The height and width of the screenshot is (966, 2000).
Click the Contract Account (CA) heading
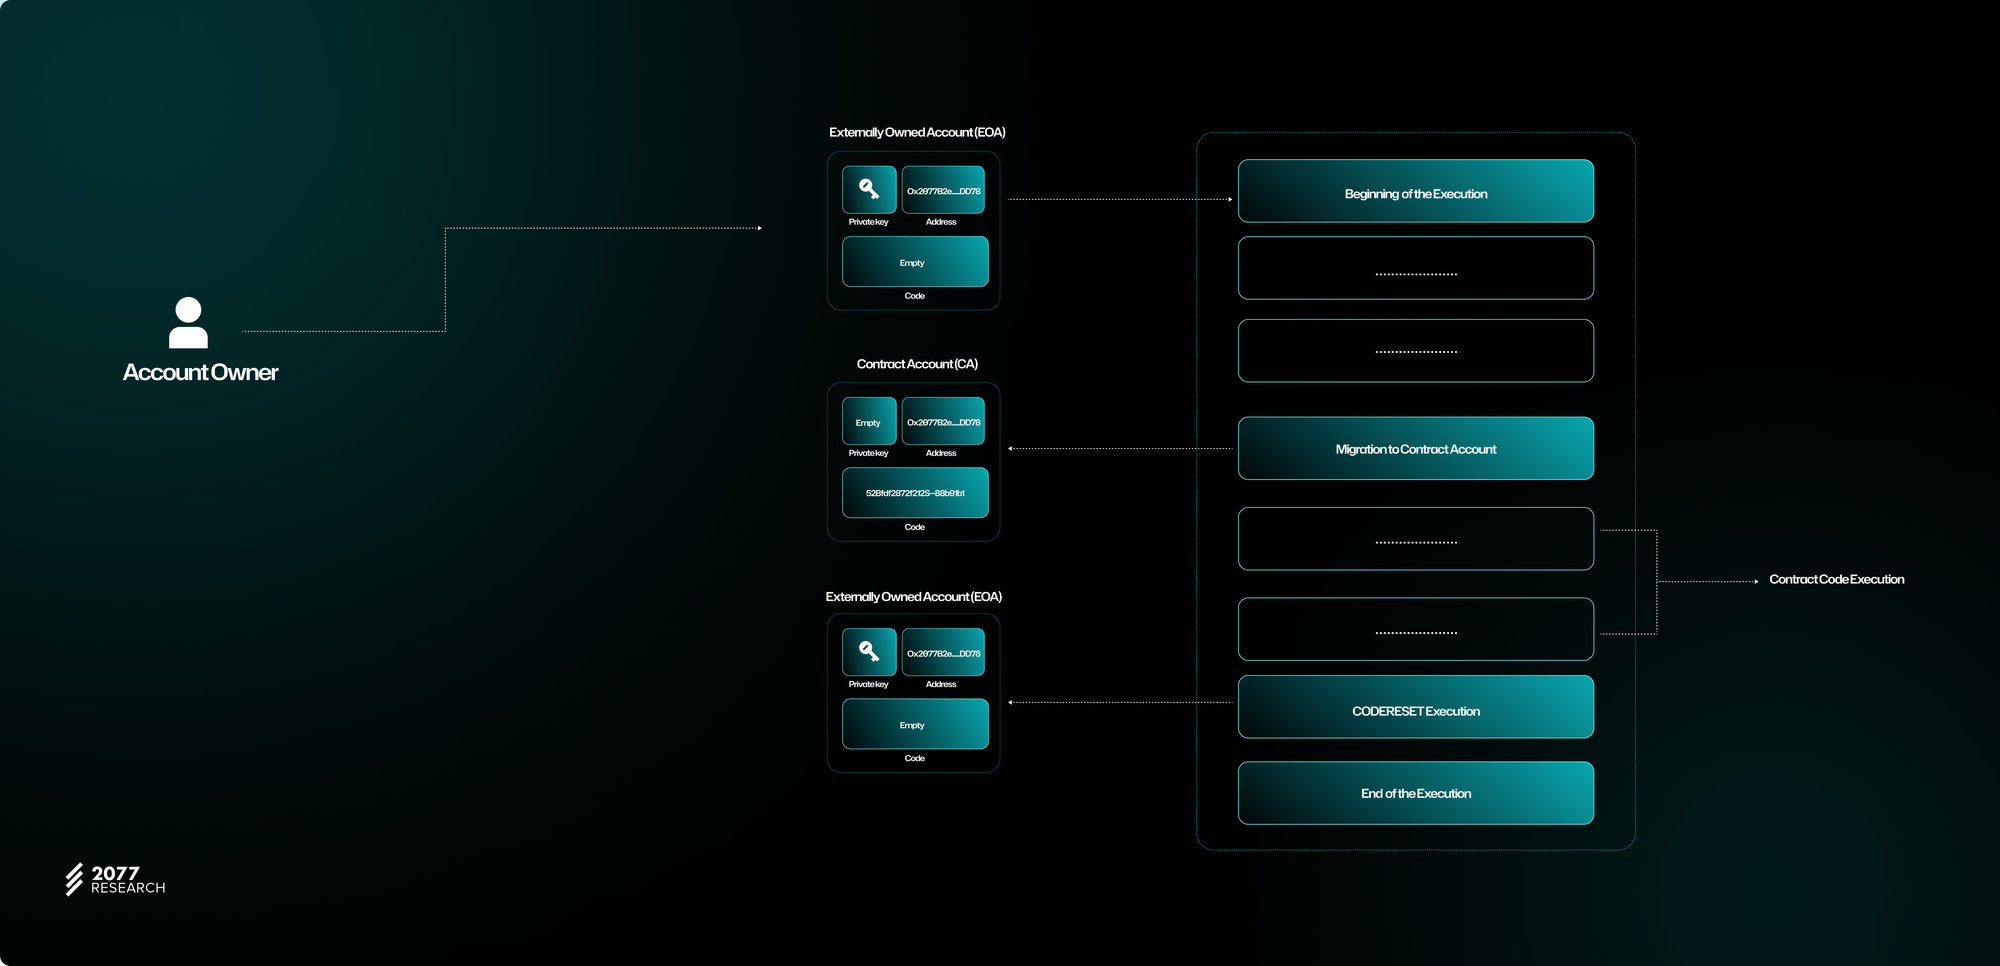(917, 364)
